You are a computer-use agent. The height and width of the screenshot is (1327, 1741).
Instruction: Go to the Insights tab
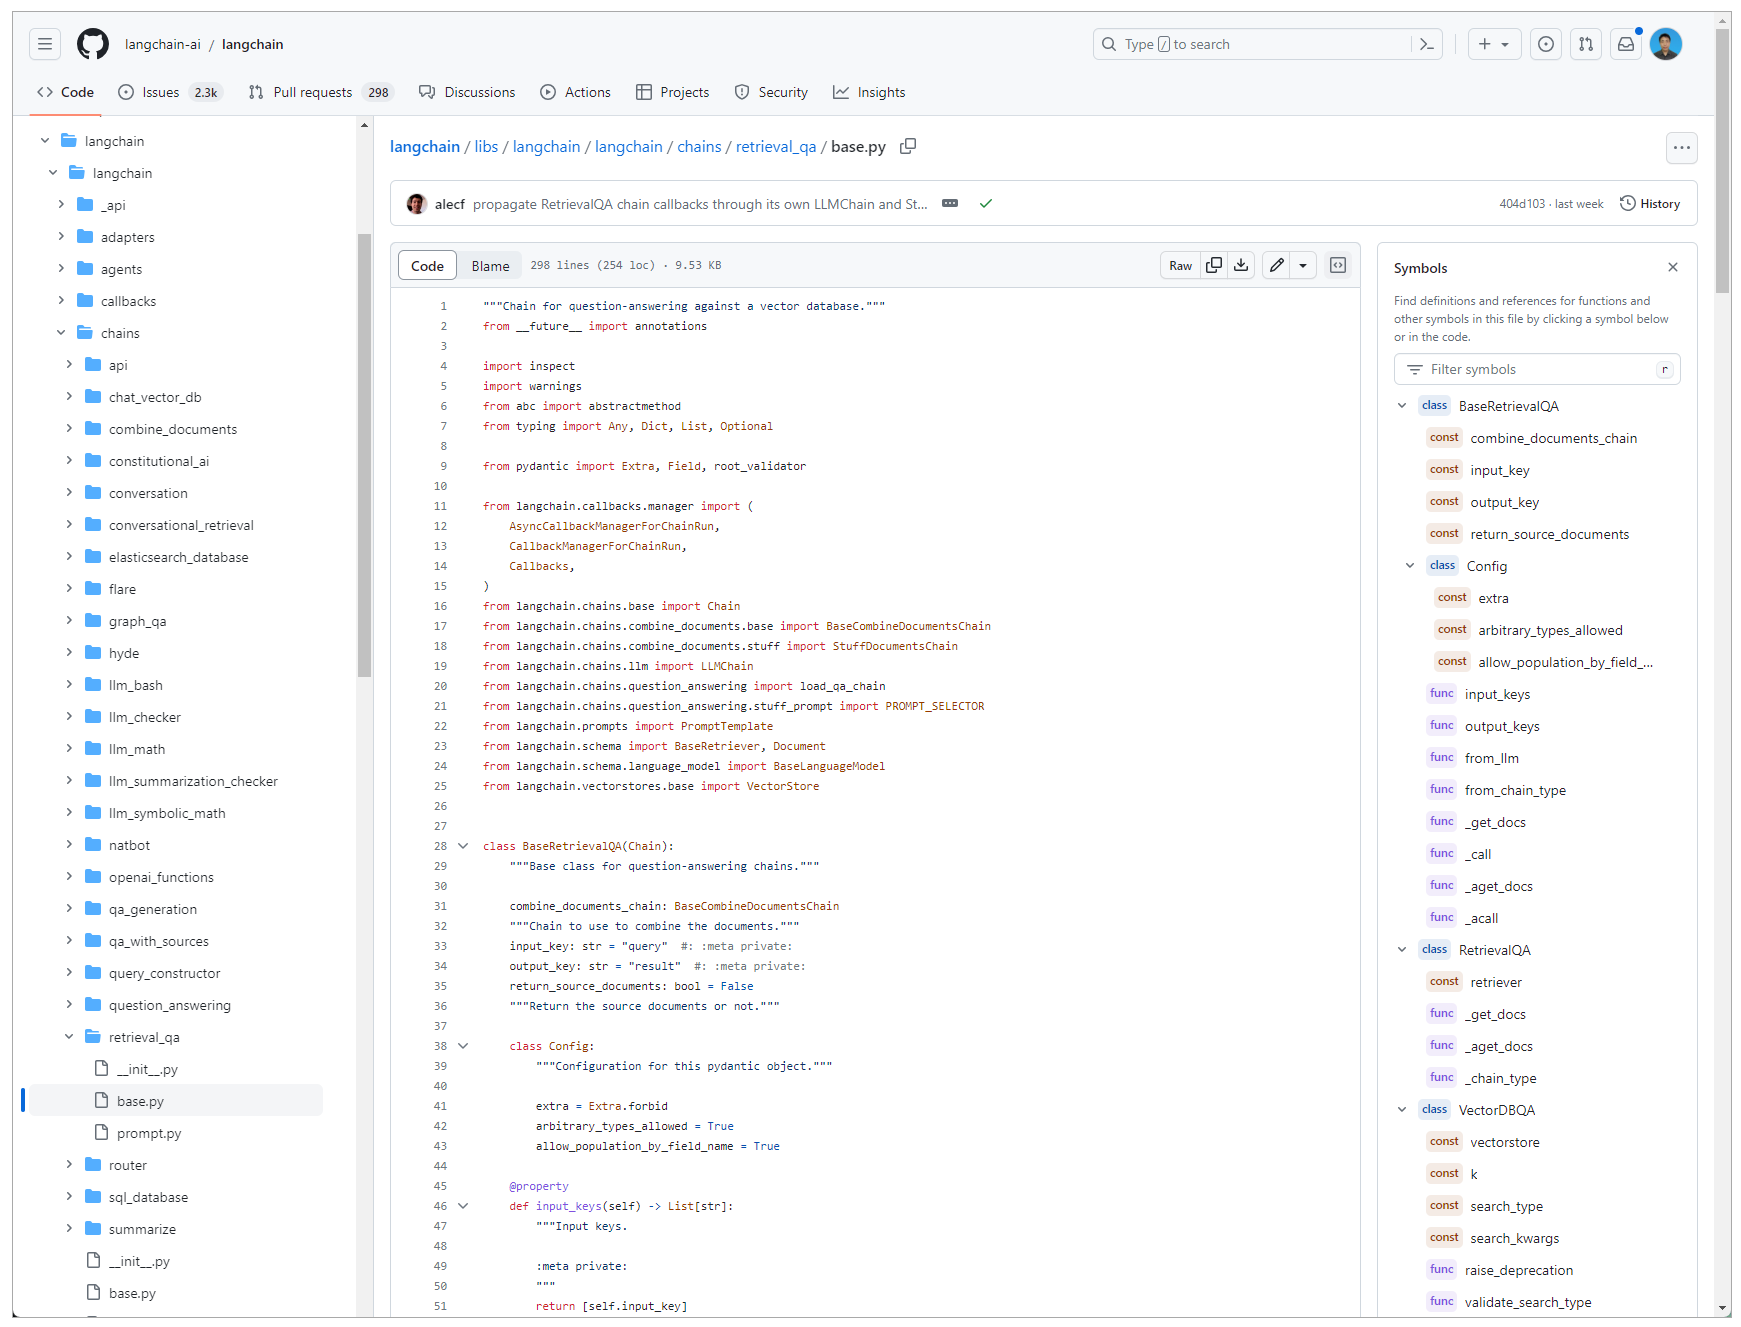pos(869,92)
